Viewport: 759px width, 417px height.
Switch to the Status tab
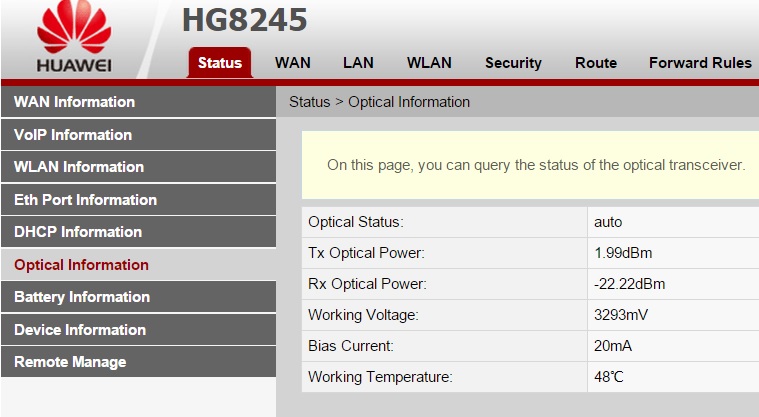tap(219, 62)
